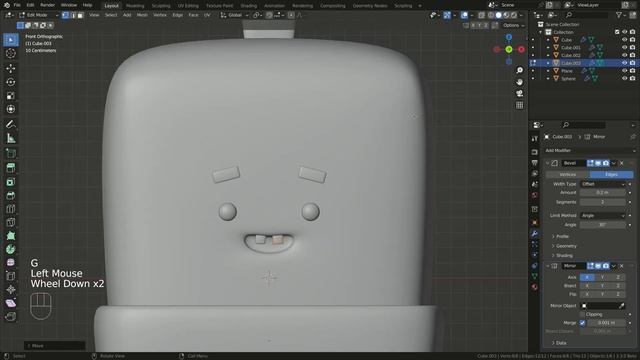Open the Vertex menu in viewport header
640x360 pixels.
(160, 15)
